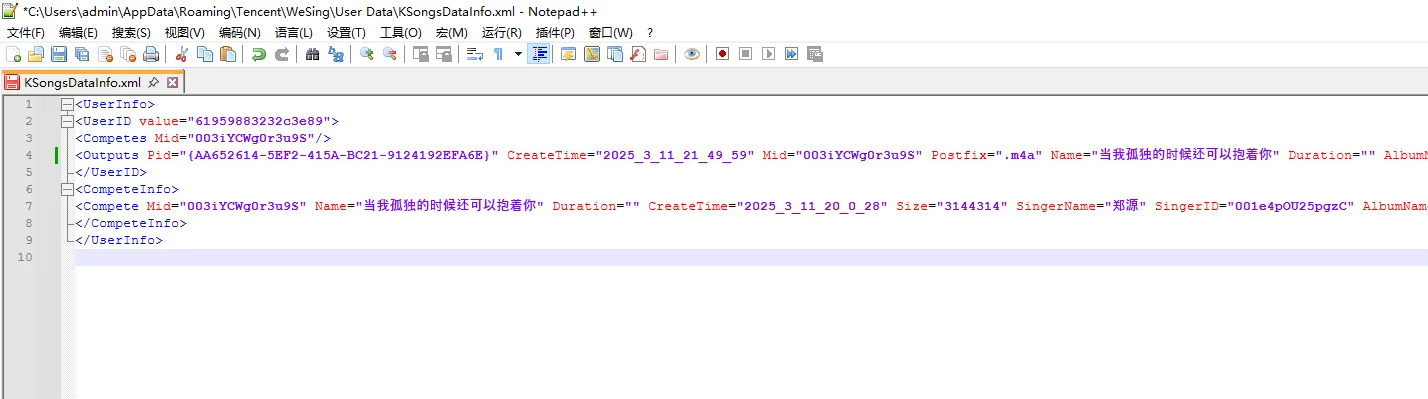1428x399 pixels.
Task: Open the 宏(M) menu
Action: click(452, 33)
